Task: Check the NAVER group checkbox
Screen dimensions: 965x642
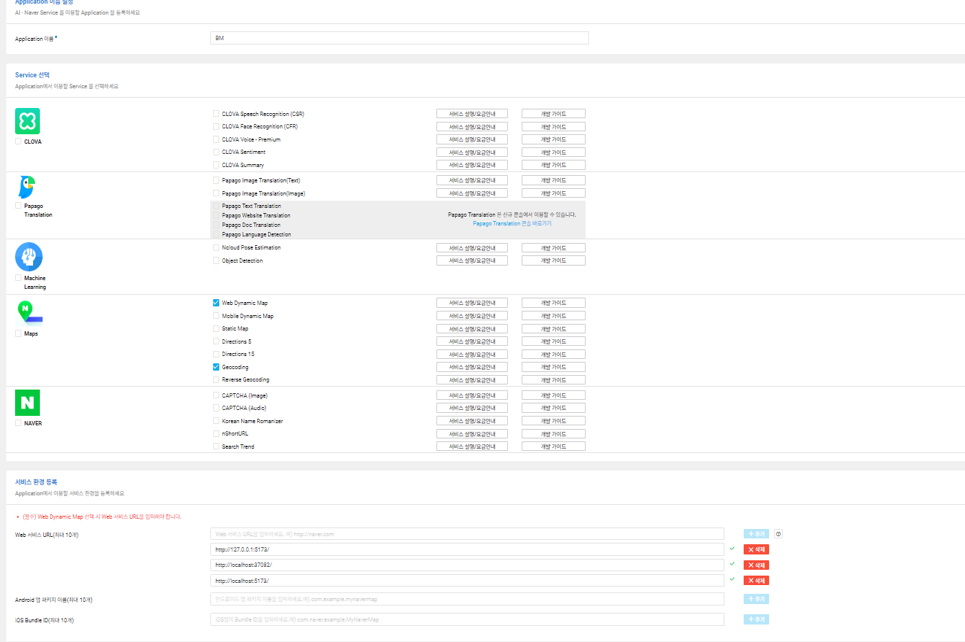Action: 18,423
